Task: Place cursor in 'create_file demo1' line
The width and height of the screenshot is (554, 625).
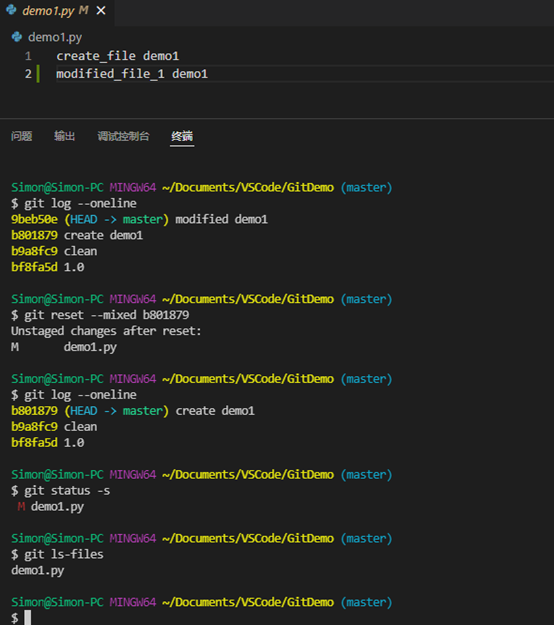Action: coord(118,56)
